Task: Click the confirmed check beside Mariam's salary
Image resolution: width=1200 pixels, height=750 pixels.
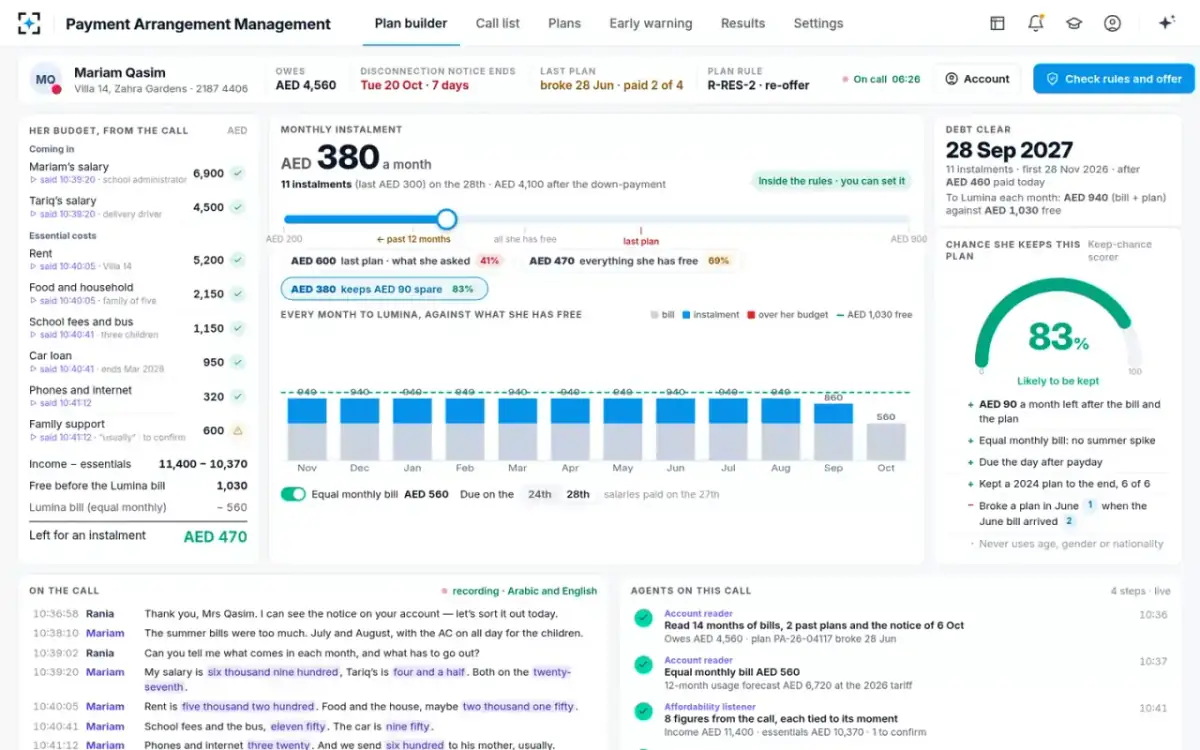Action: pyautogui.click(x=237, y=173)
